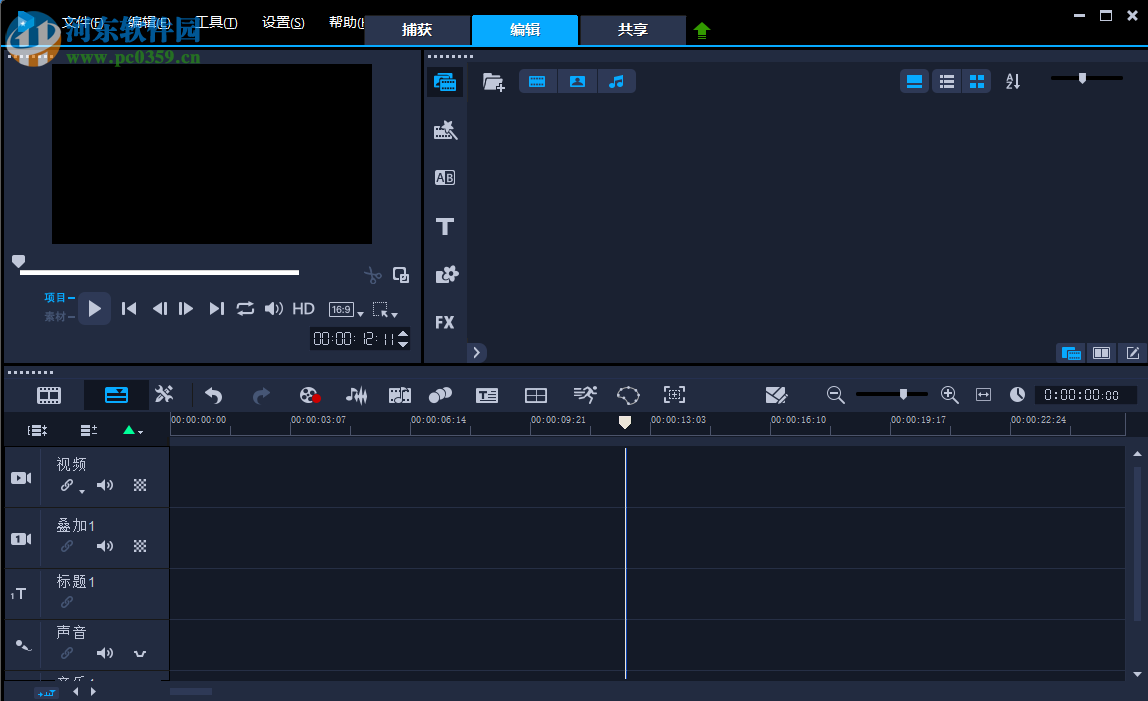Image resolution: width=1148 pixels, height=701 pixels.
Task: Click the scissors split clip icon
Action: tap(373, 275)
